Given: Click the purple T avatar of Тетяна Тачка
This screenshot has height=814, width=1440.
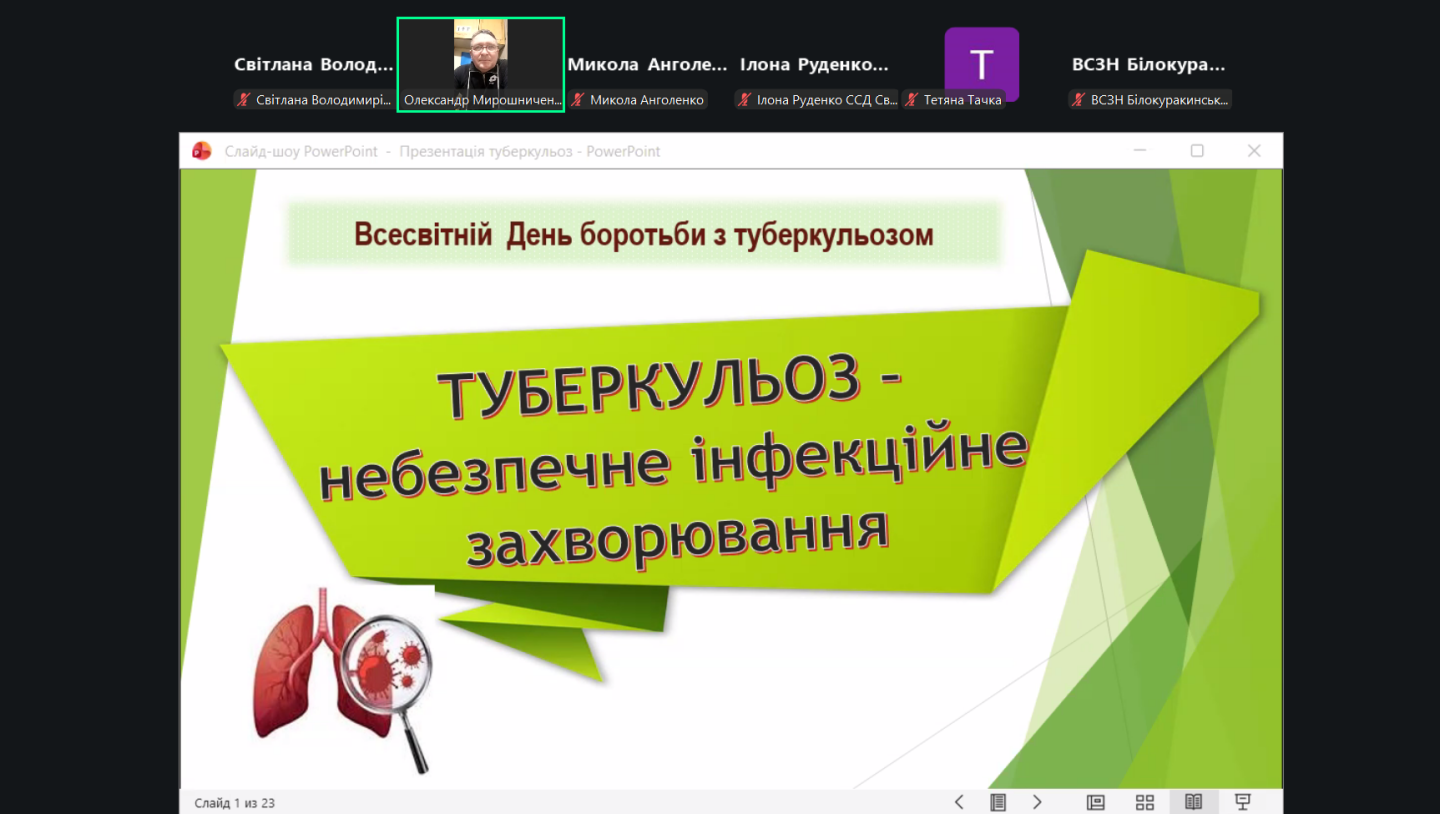Looking at the screenshot, I should (x=981, y=64).
